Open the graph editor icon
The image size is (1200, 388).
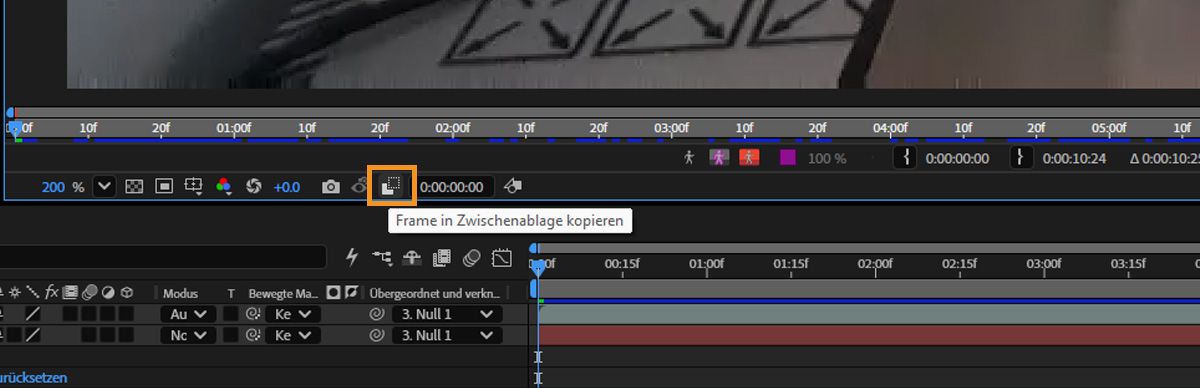(x=502, y=258)
